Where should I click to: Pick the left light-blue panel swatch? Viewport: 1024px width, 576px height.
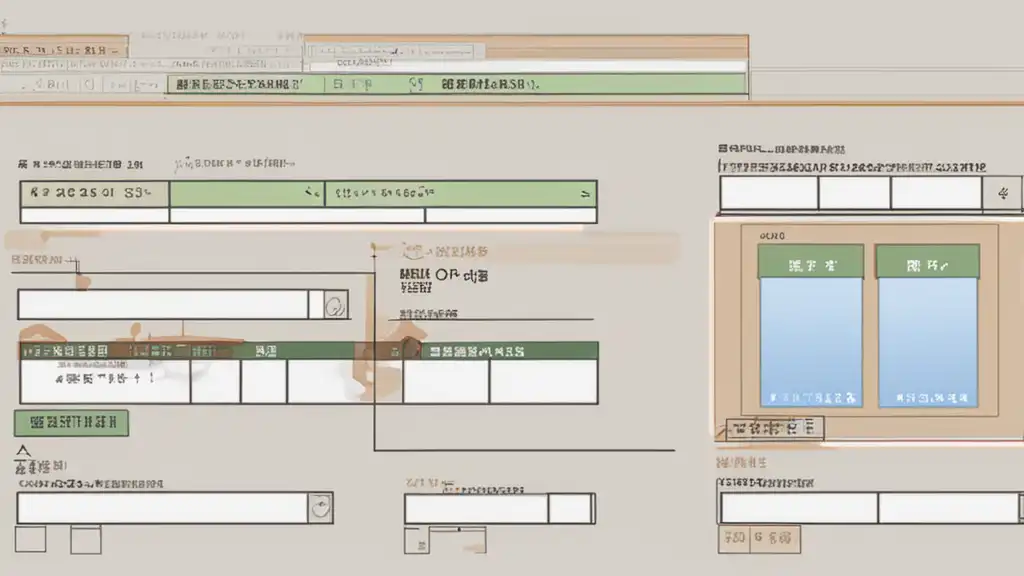[x=810, y=342]
